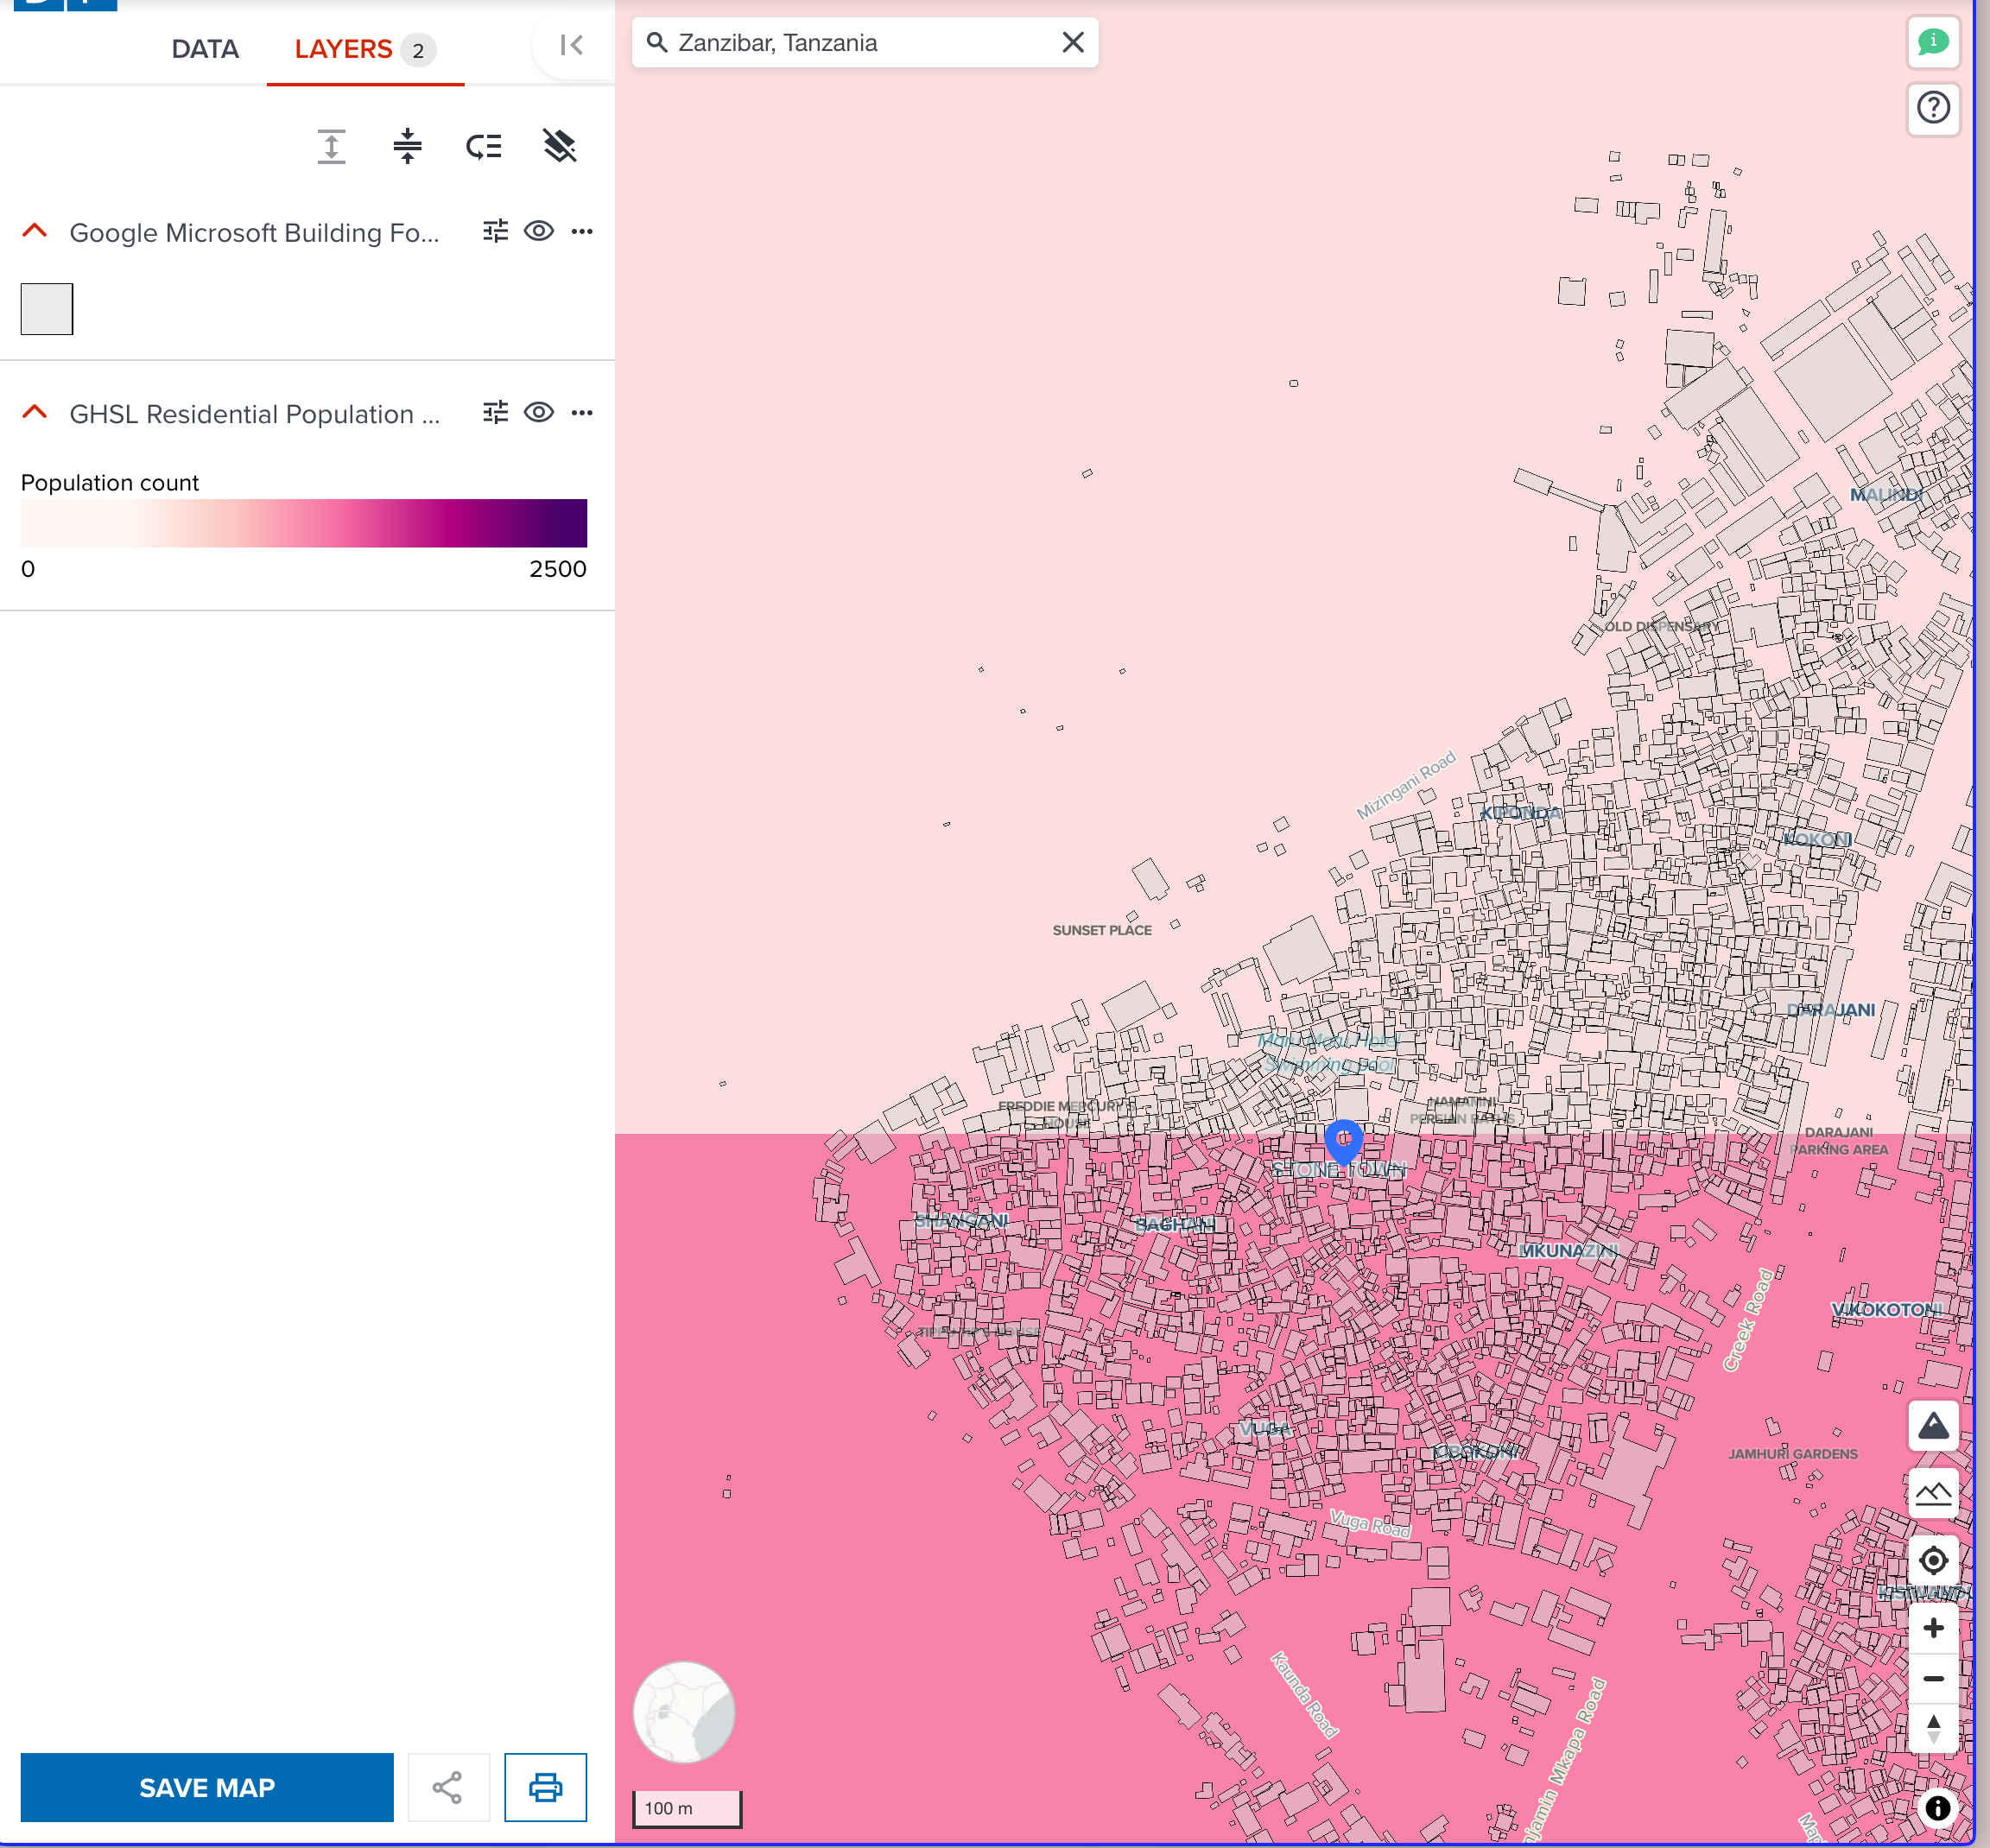Click the SAVE MAP button
This screenshot has width=1990, height=1848.
tap(207, 1787)
